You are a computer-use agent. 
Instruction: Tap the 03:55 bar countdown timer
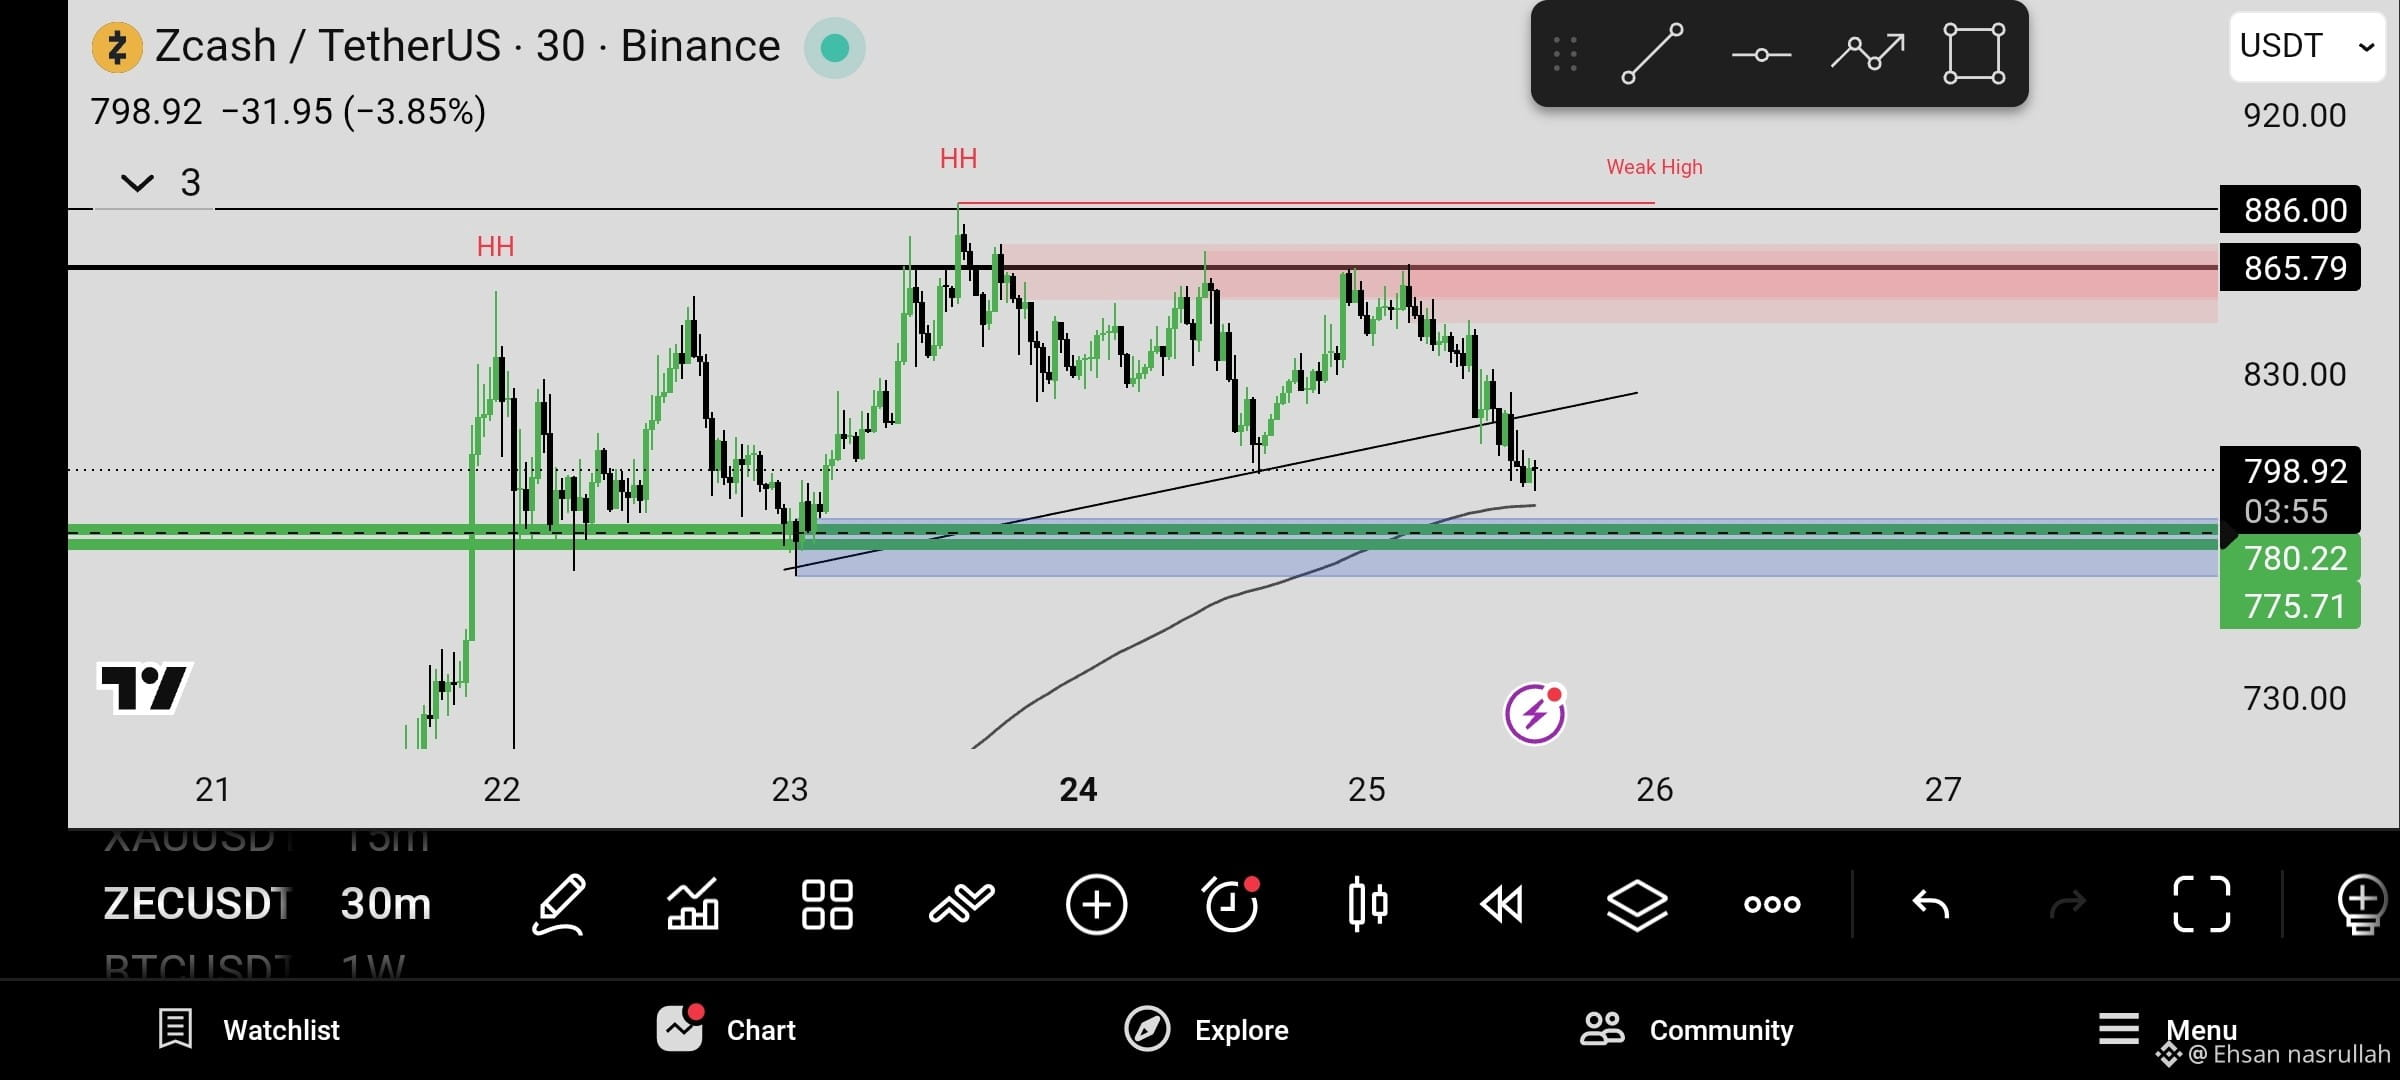pyautogui.click(x=2286, y=512)
